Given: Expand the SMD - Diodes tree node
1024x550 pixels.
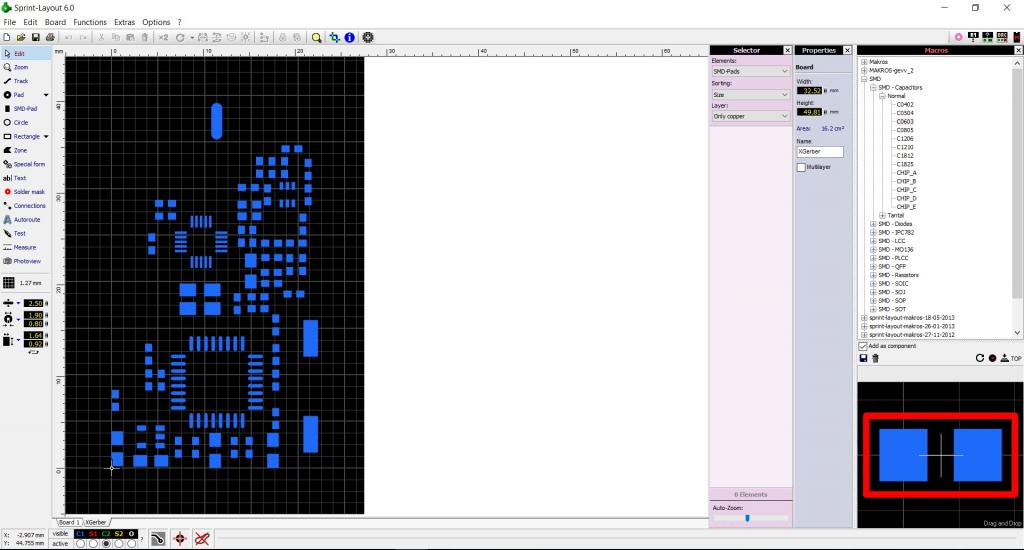Looking at the screenshot, I should pos(873,224).
